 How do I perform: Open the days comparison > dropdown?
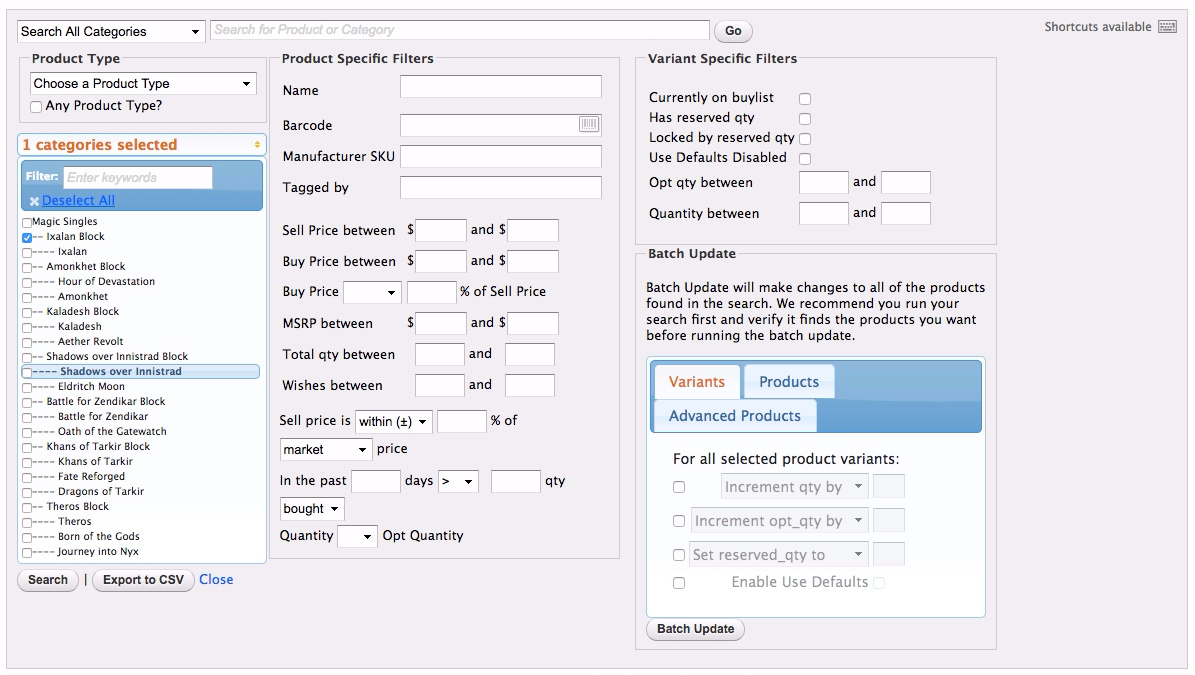coord(458,481)
